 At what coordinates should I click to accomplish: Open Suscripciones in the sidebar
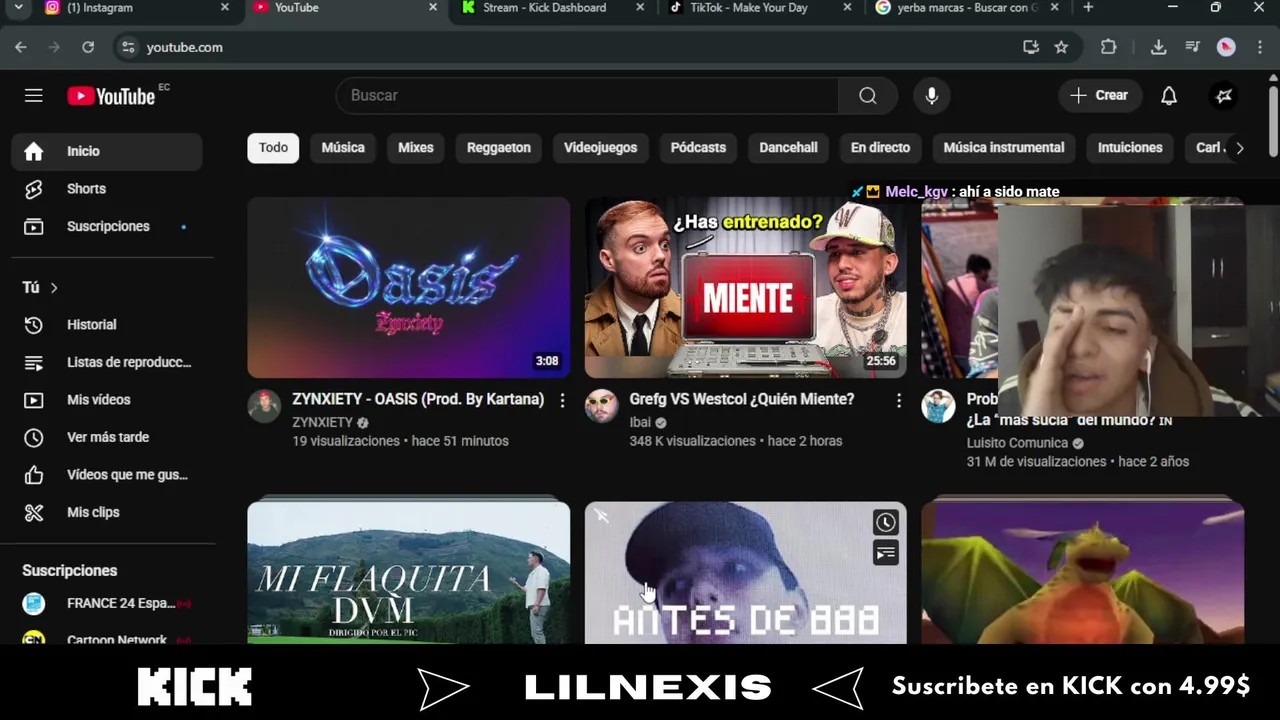tap(107, 227)
